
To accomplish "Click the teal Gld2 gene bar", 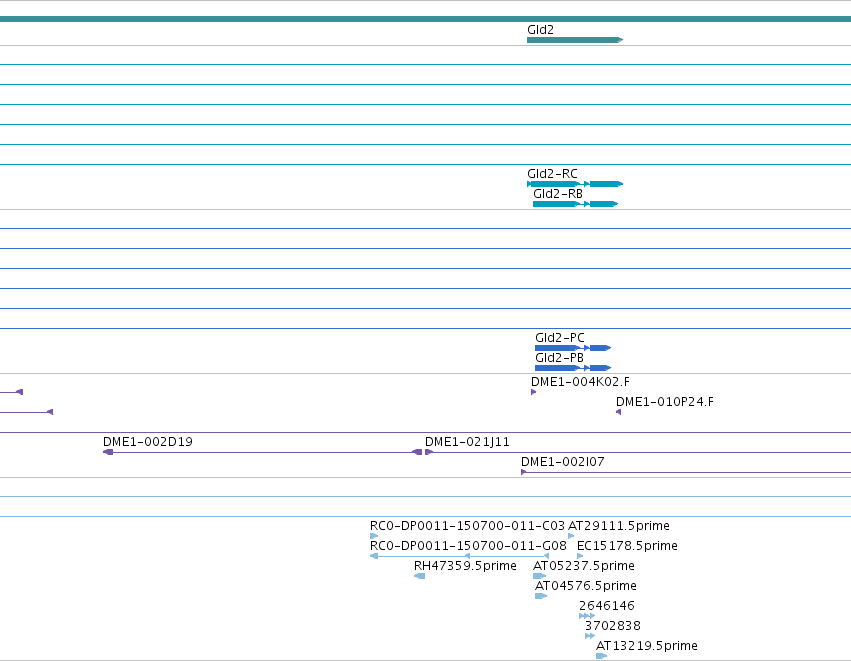I will [575, 40].
